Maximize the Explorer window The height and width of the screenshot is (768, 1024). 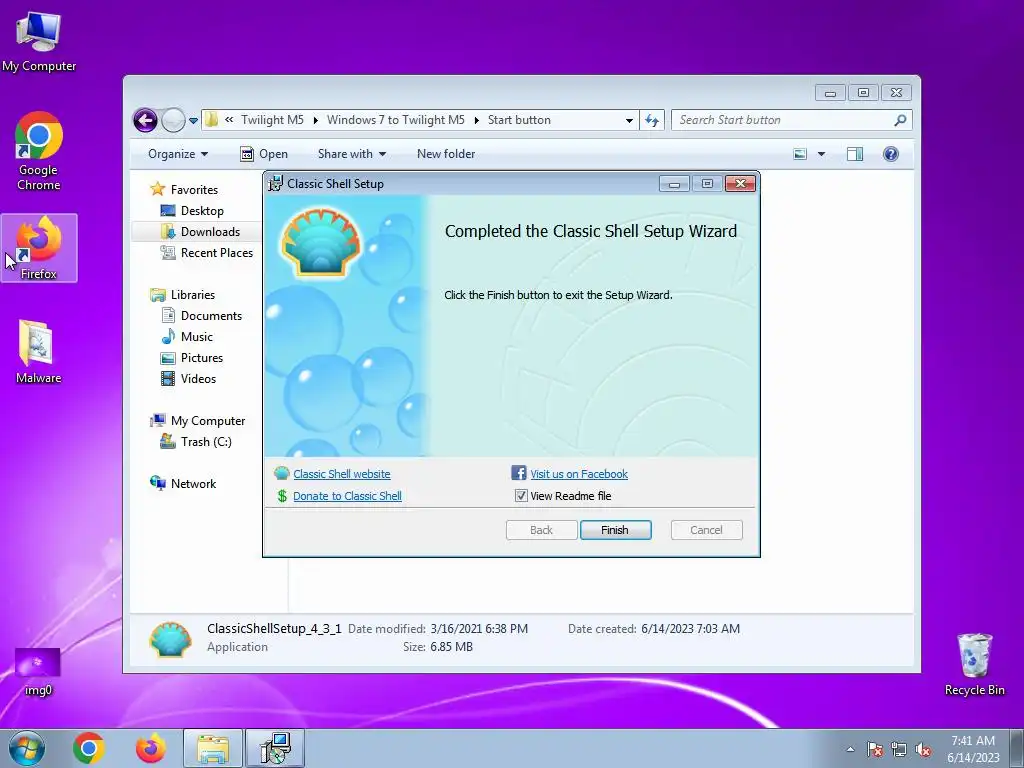tap(863, 93)
